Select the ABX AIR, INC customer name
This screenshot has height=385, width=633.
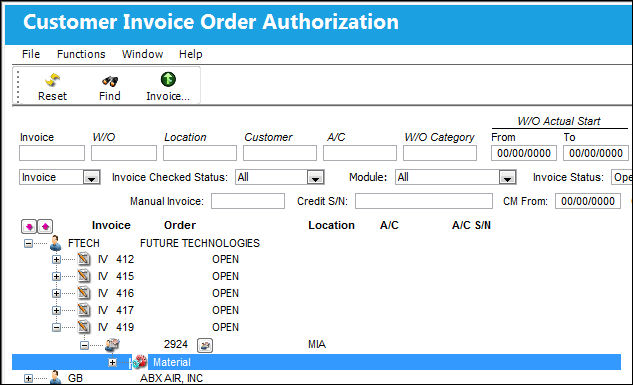pos(172,378)
